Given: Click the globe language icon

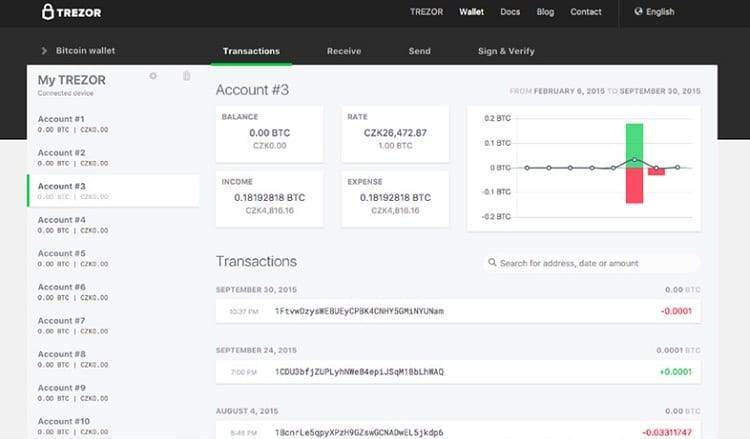Looking at the screenshot, I should [638, 11].
